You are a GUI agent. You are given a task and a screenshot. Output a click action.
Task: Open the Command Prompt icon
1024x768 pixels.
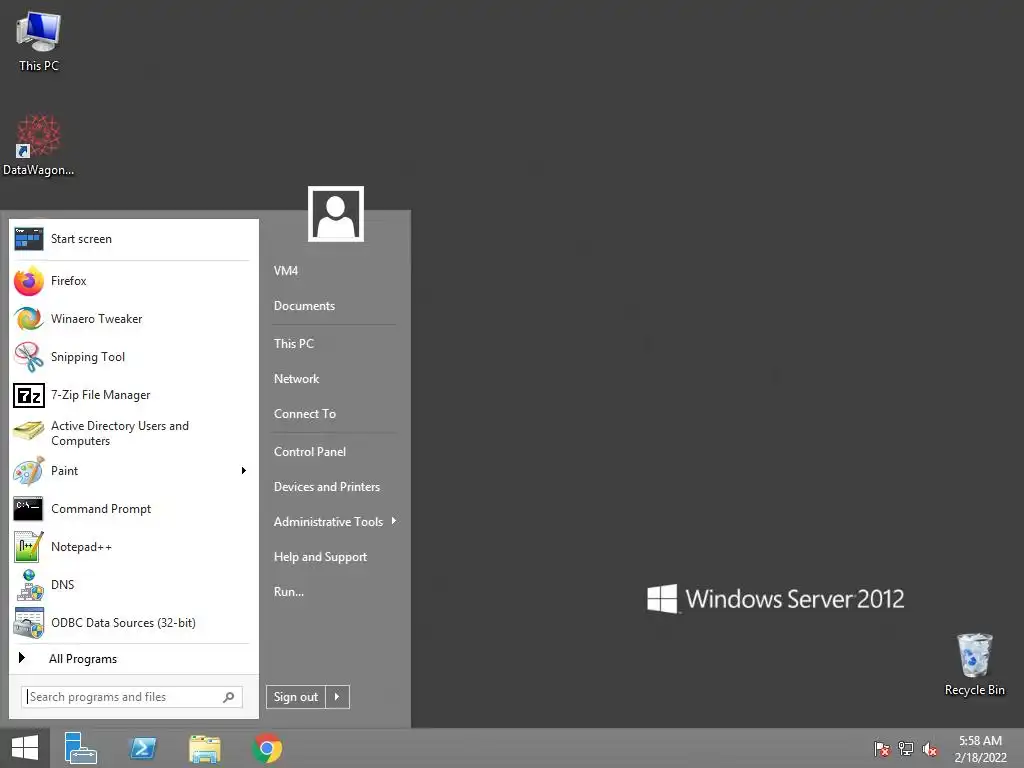pos(28,509)
